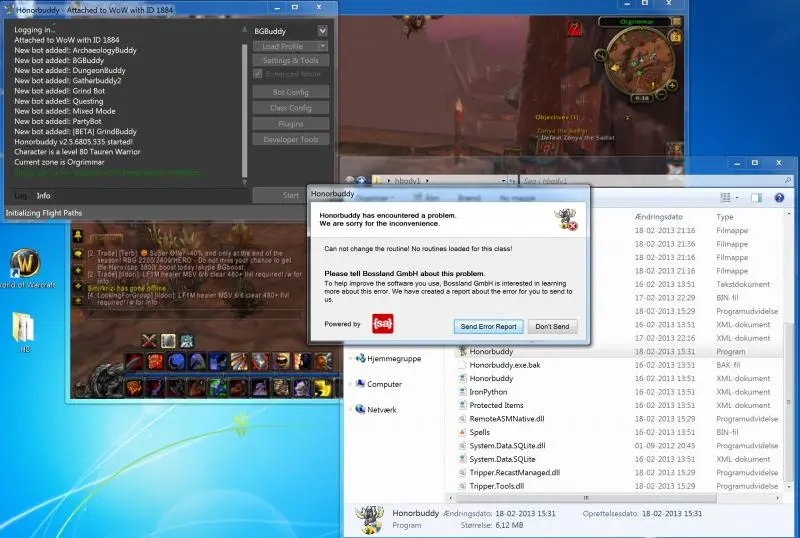Click the Don't Send button

tap(552, 326)
